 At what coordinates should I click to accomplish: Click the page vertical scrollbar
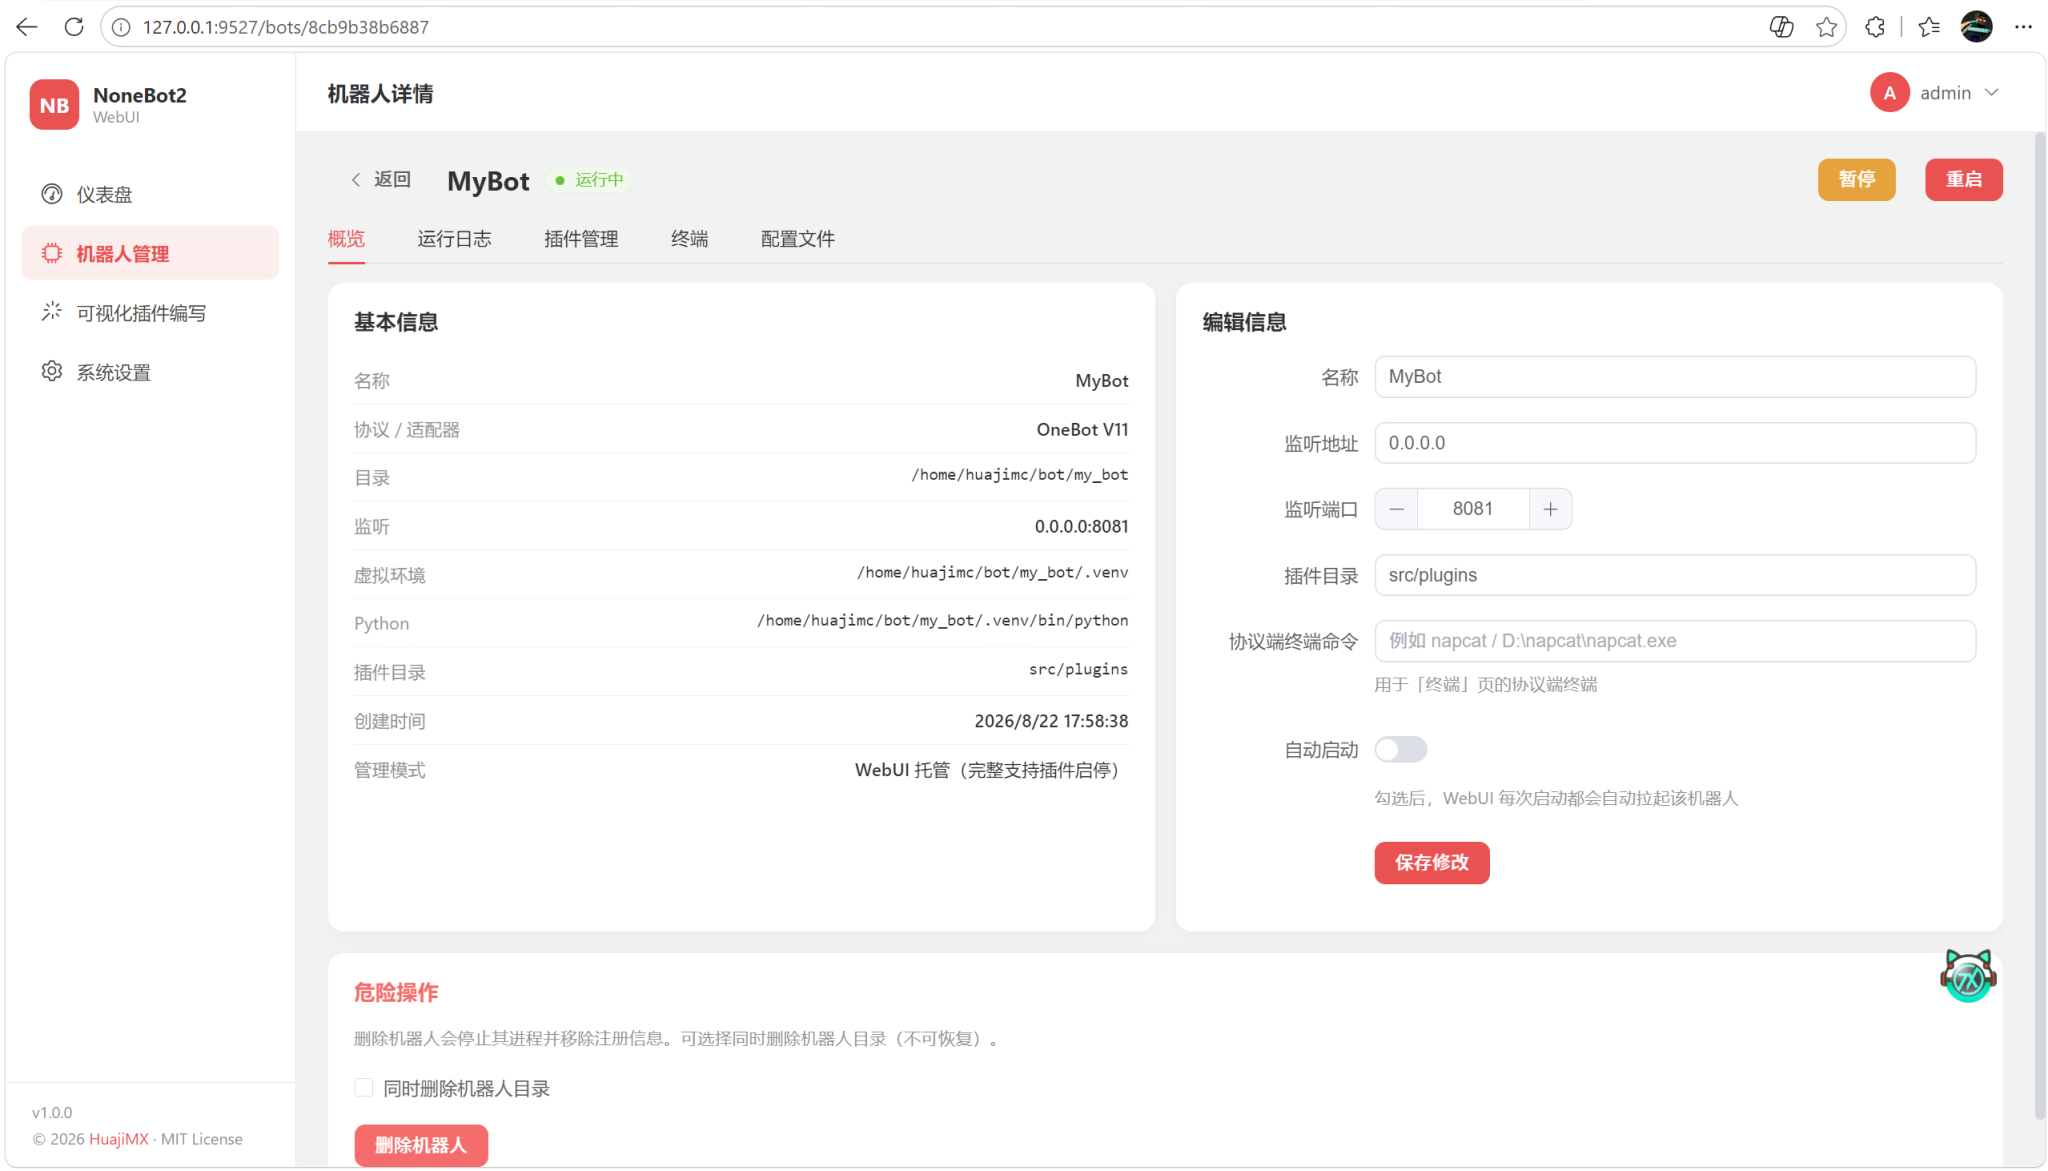(2040, 628)
